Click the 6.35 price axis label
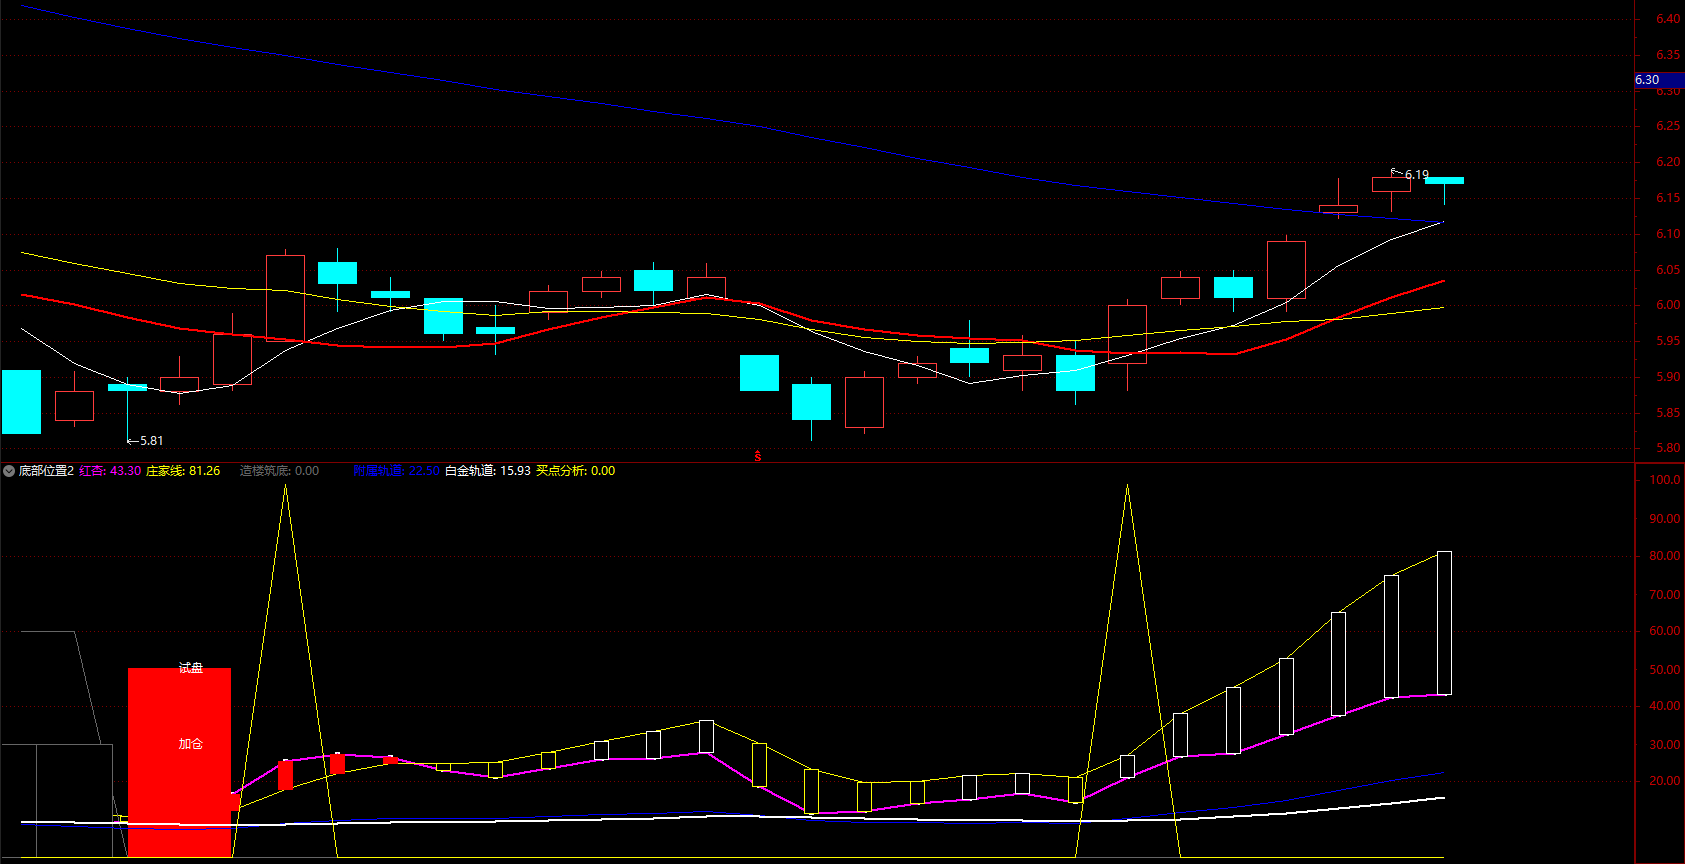Image resolution: width=1685 pixels, height=864 pixels. tap(1668, 55)
